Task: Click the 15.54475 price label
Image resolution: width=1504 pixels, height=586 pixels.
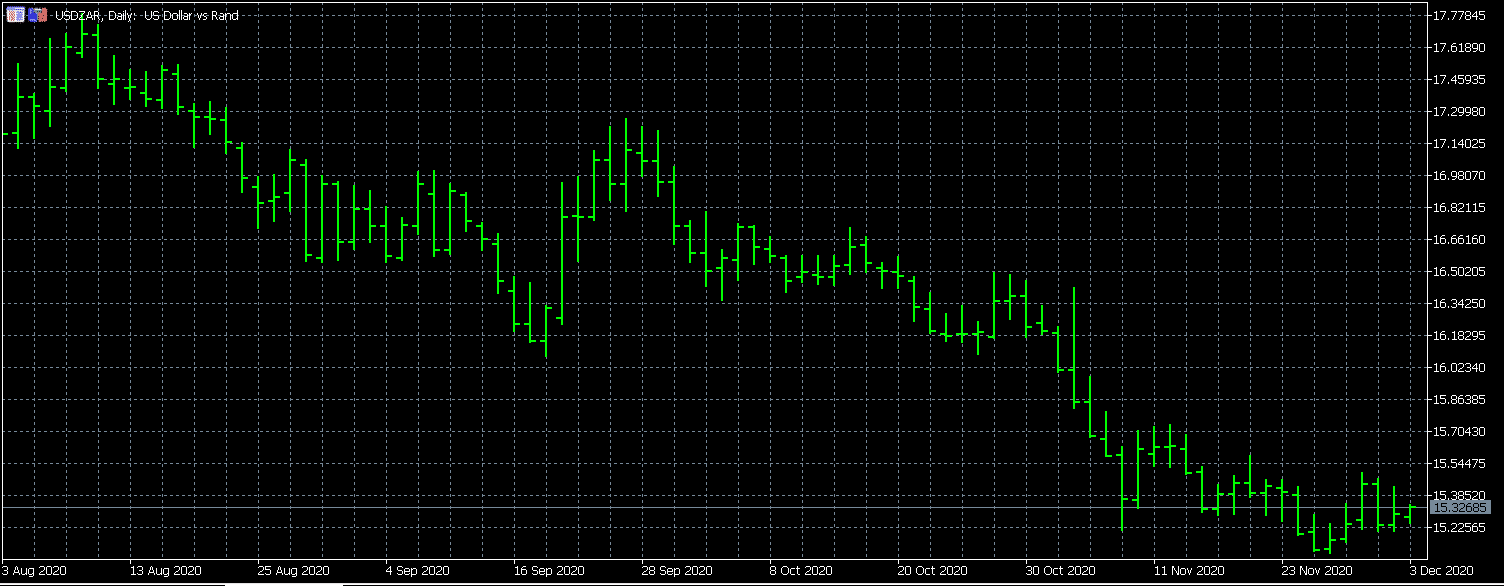Action: tap(1458, 463)
